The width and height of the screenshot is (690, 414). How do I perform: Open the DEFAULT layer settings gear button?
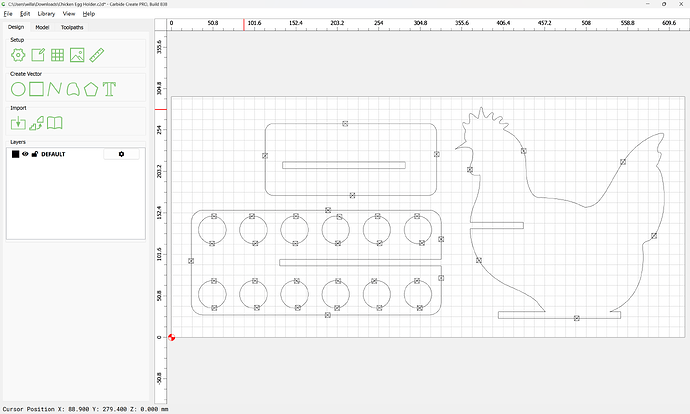click(x=122, y=154)
